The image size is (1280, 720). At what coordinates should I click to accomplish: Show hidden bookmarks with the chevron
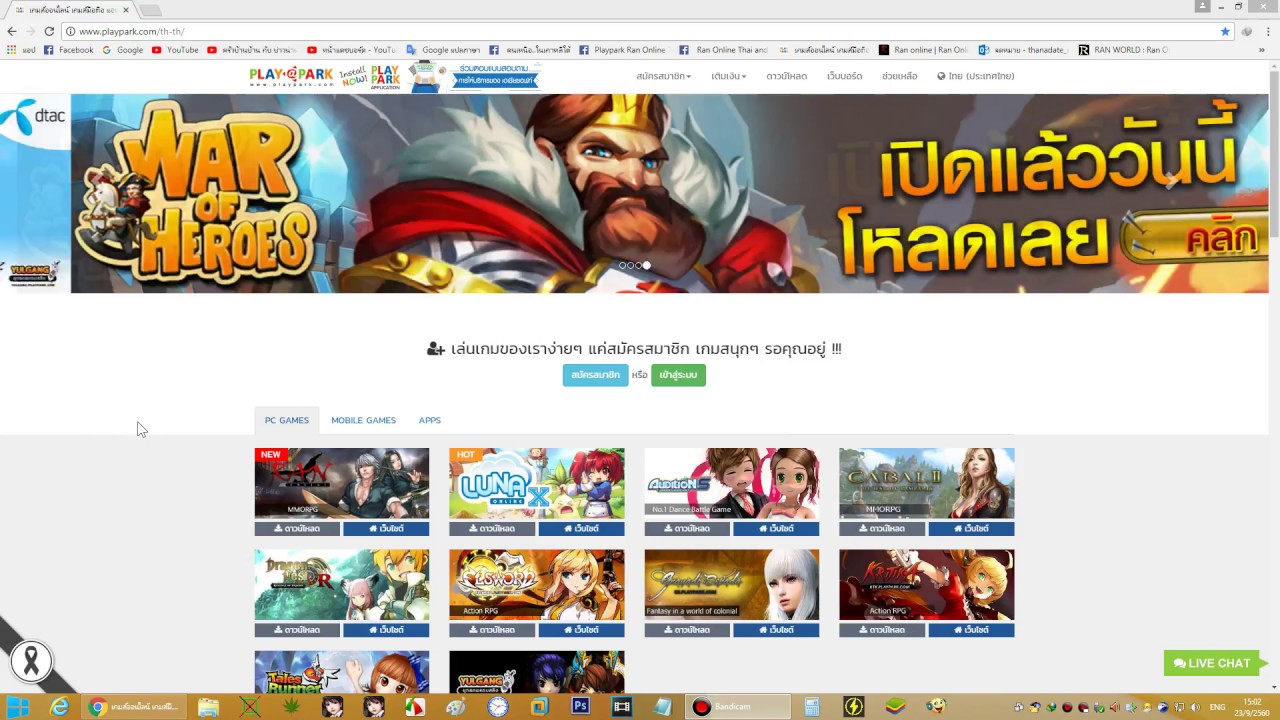pos(1262,49)
